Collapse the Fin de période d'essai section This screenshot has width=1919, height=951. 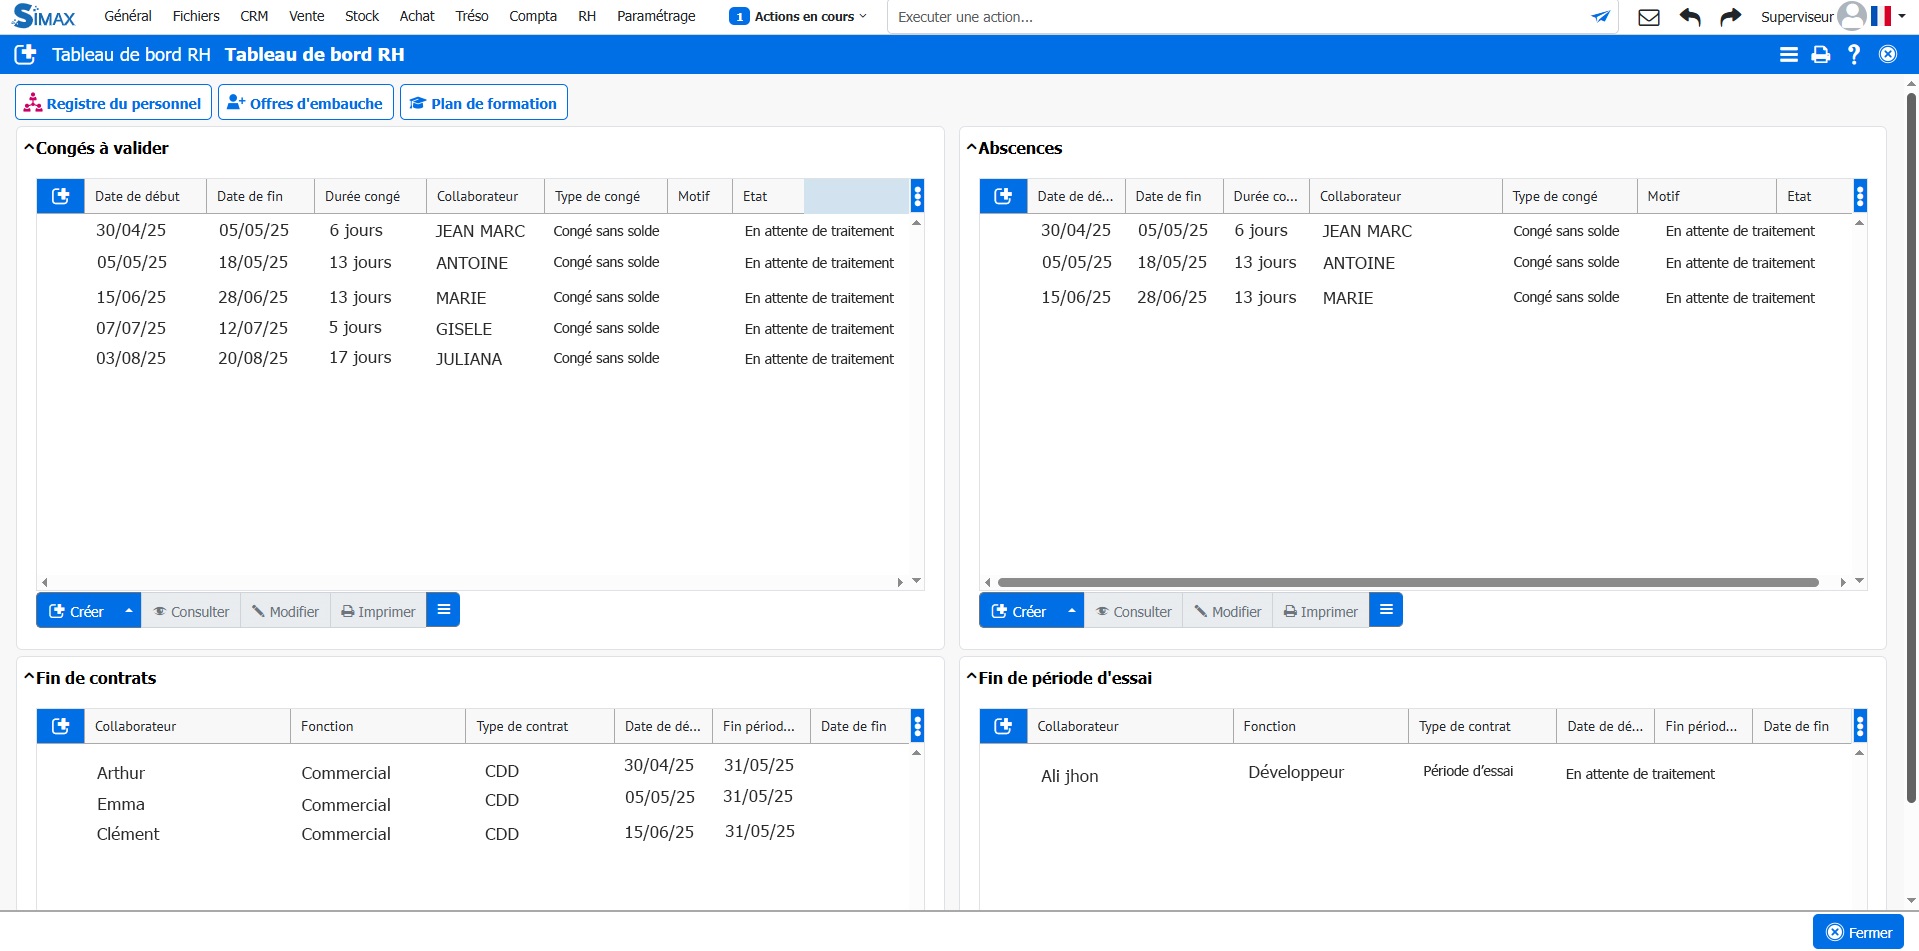pyautogui.click(x=971, y=678)
